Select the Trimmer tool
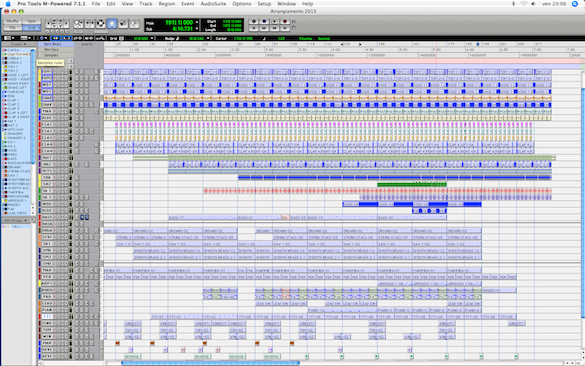This screenshot has width=585, height=366. [x=90, y=24]
